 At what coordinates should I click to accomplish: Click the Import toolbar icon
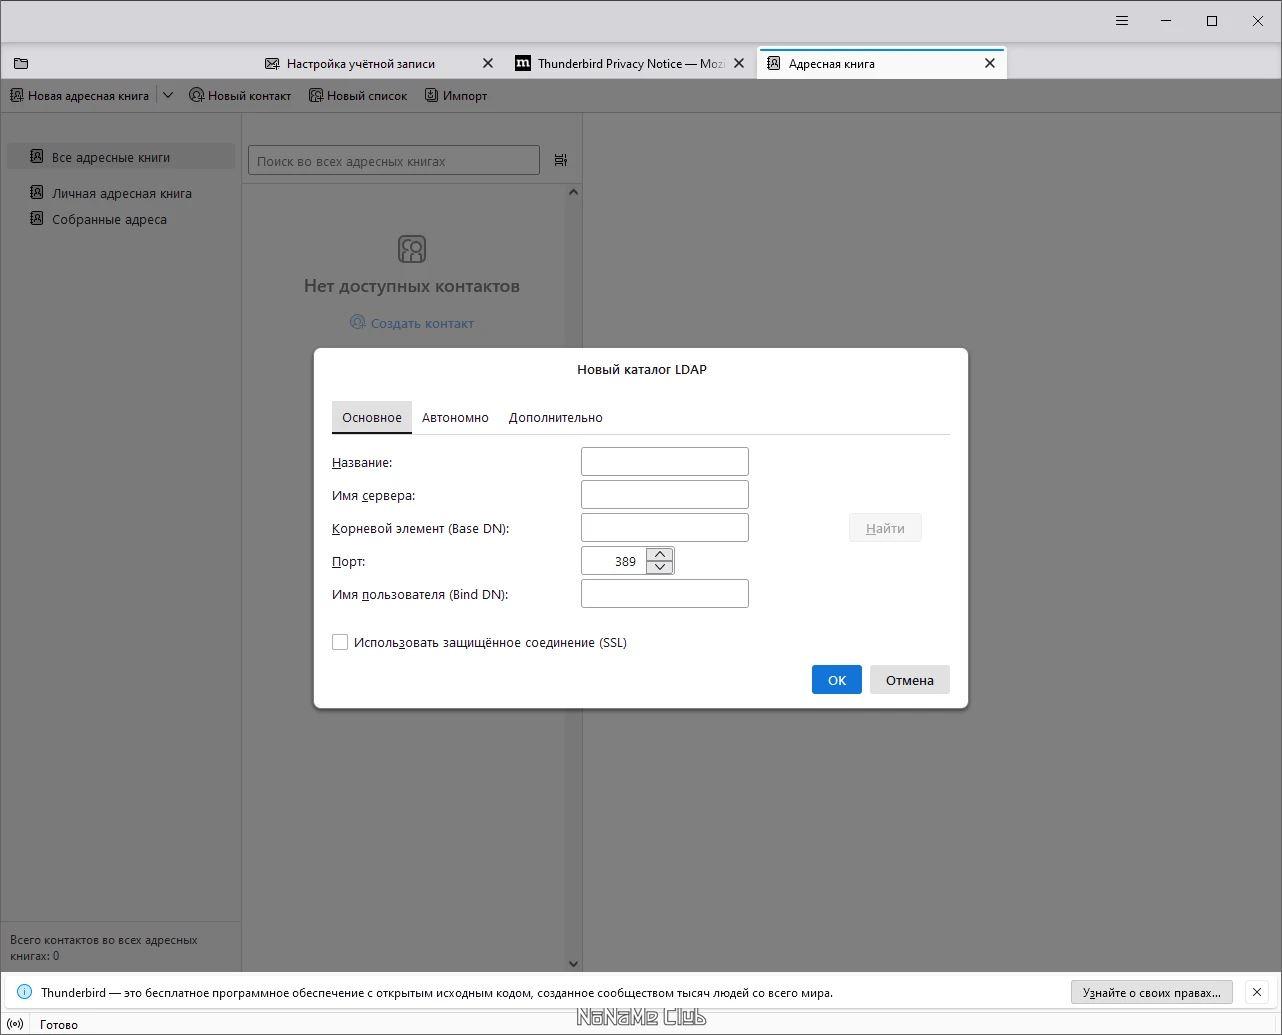(432, 95)
